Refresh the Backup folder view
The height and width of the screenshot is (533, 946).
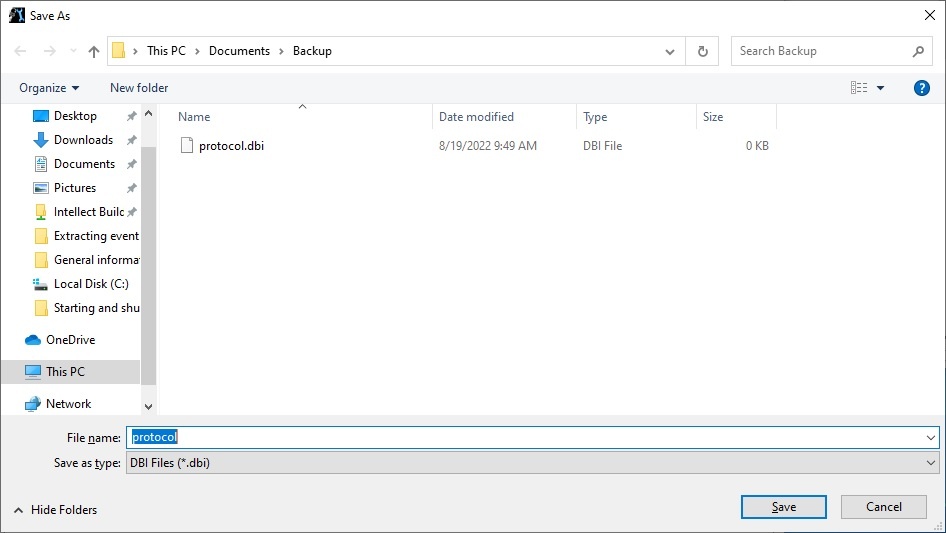coord(702,51)
